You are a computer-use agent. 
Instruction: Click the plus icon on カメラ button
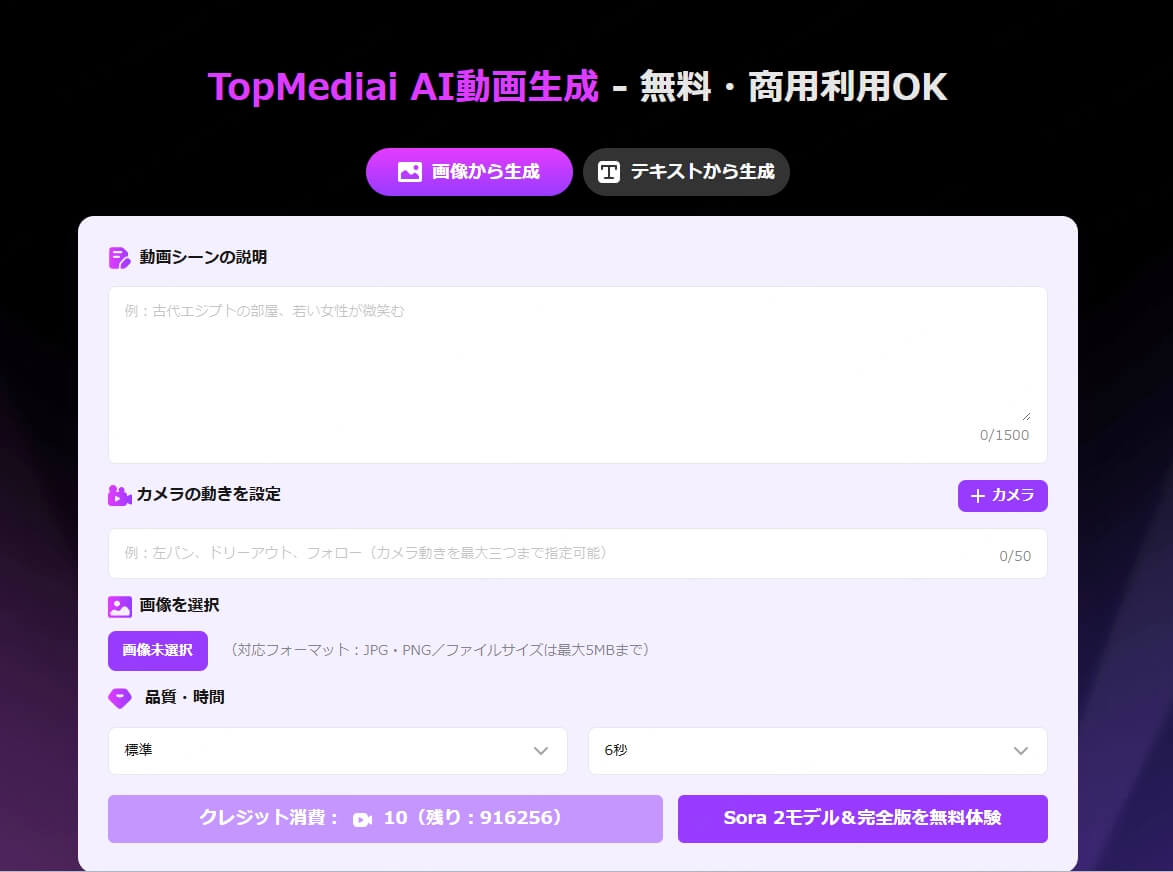click(978, 496)
